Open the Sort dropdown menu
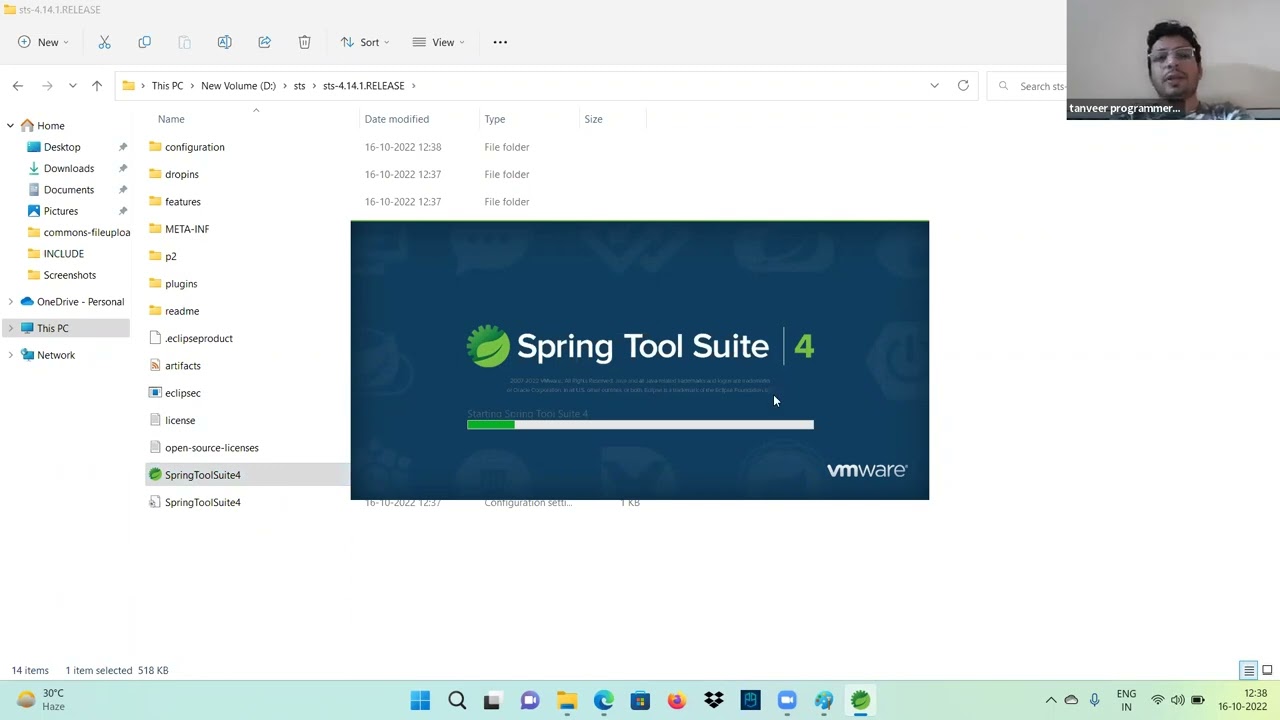 (x=365, y=42)
